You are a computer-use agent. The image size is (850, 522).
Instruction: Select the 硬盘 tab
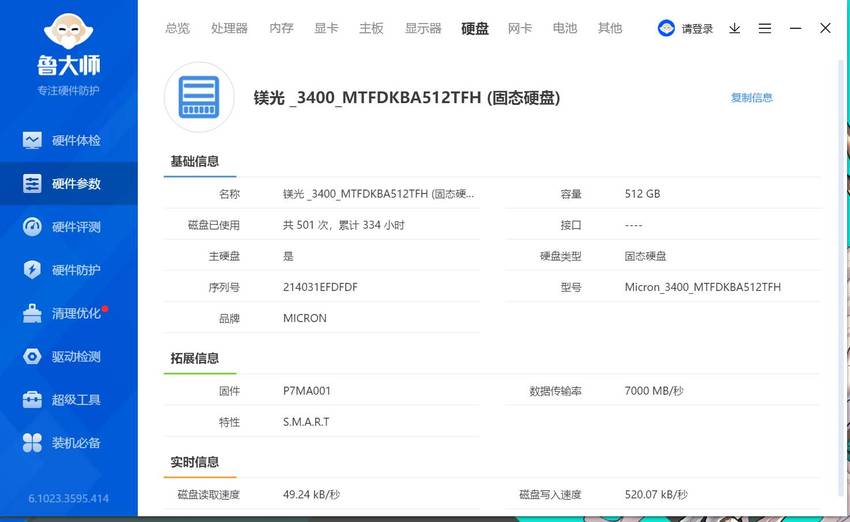475,28
